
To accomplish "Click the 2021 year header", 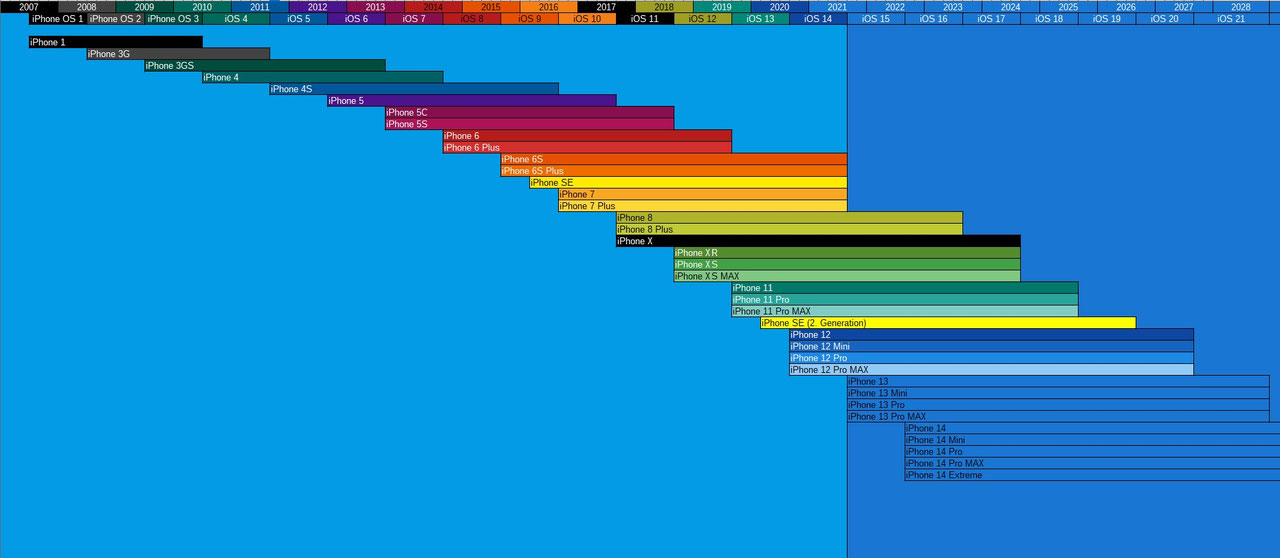I will point(837,6).
